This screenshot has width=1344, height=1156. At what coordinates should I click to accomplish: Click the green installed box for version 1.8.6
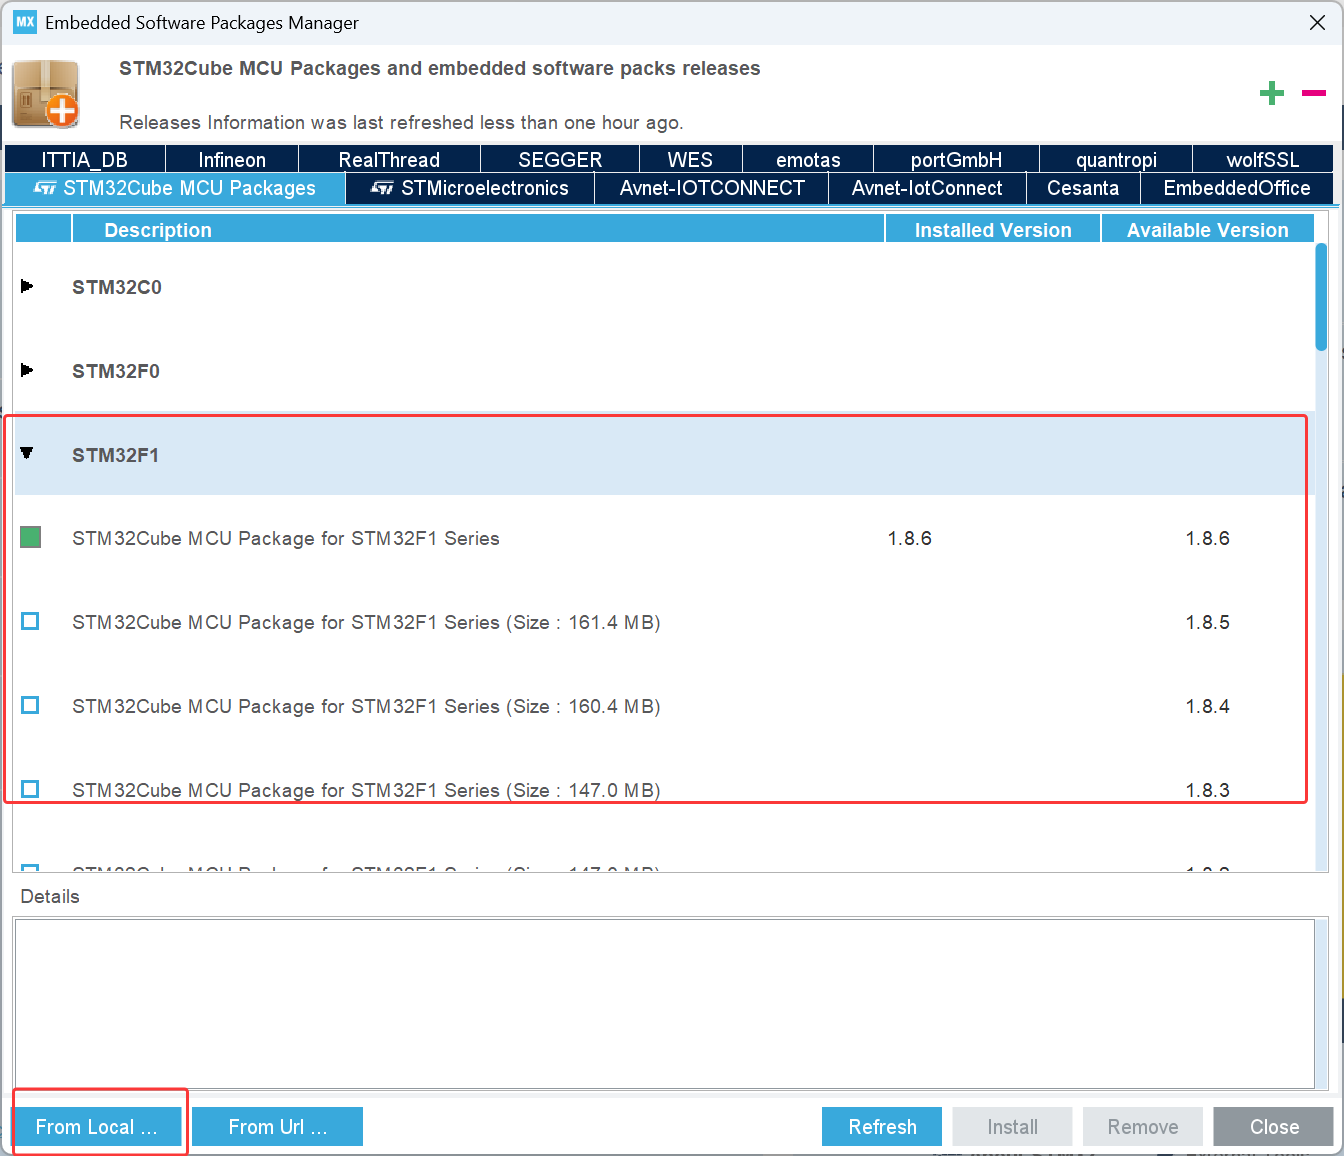point(31,538)
